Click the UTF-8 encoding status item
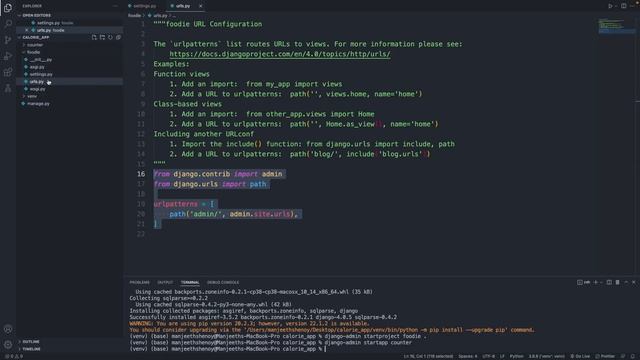640x360 pixels. (x=489, y=356)
